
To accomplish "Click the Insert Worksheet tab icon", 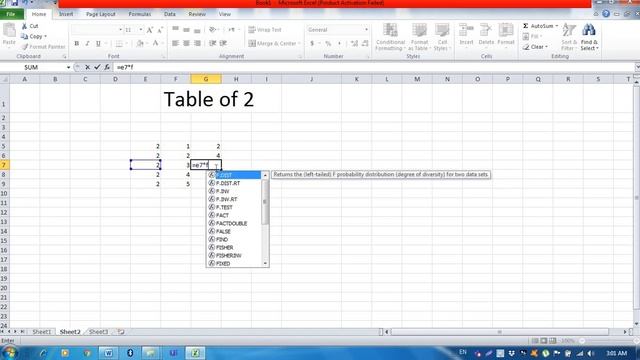I will (121, 332).
